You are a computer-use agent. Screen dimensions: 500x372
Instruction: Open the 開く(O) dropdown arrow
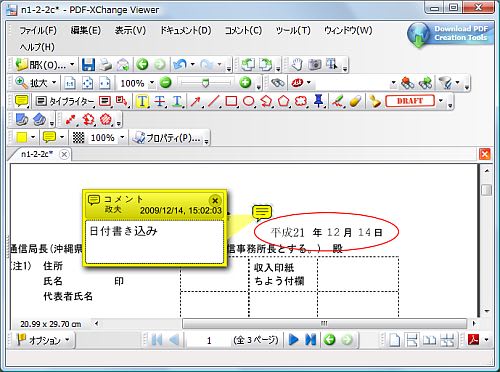(x=72, y=64)
